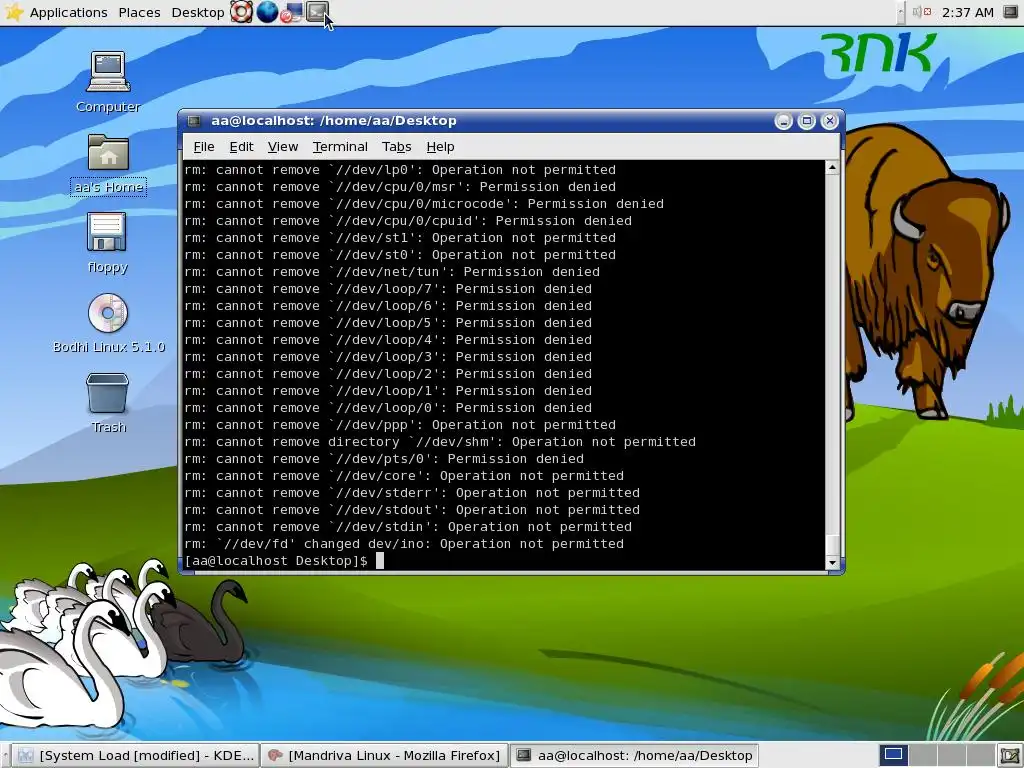This screenshot has height=768, width=1024.
Task: Click the '//dev/st1' error line
Action: [400, 238]
